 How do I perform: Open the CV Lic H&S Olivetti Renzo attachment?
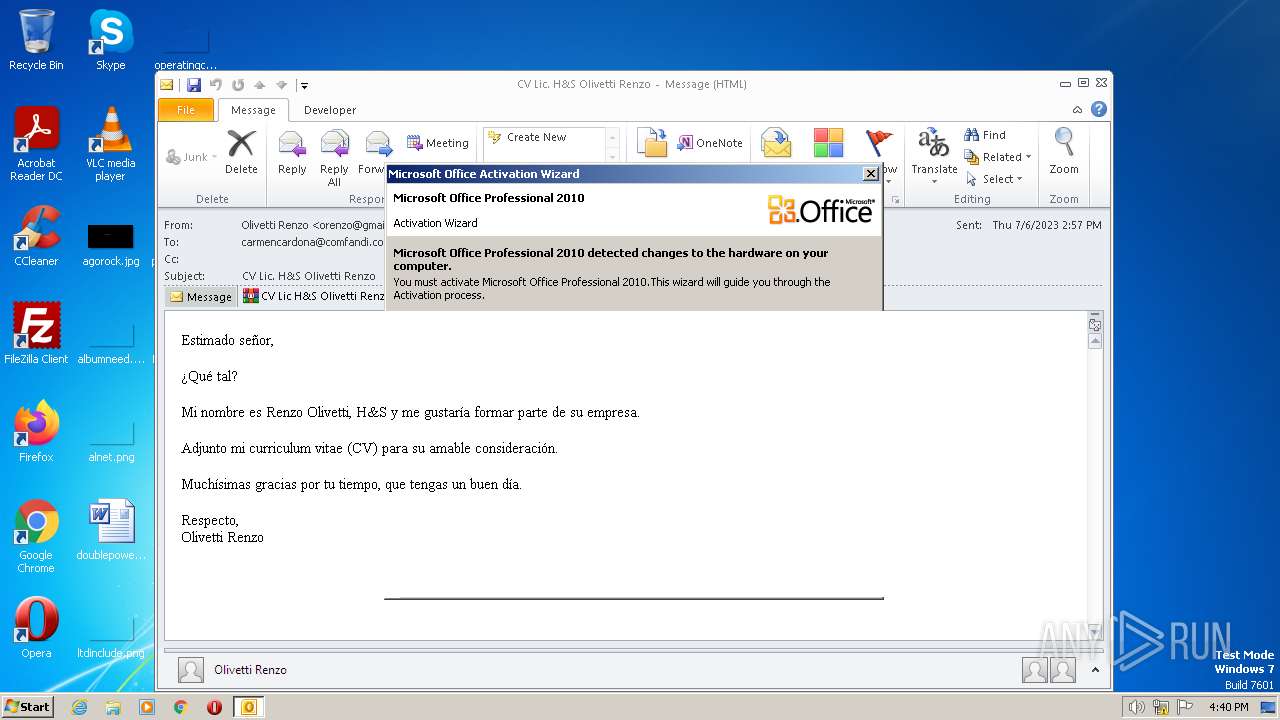point(314,296)
